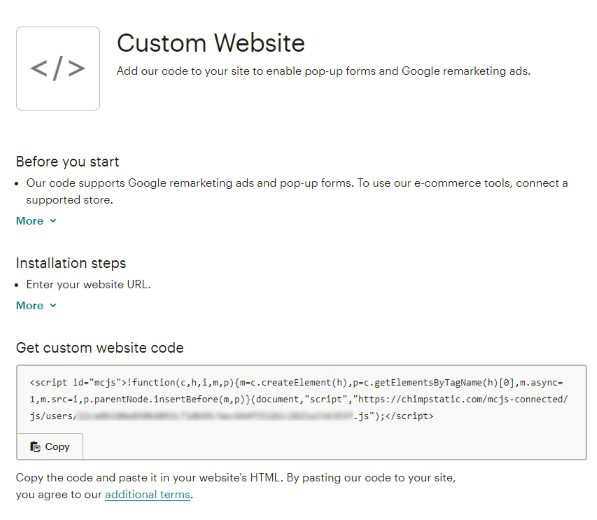Click the 'Add our code to your site' description
Image resolution: width=597 pixels, height=520 pixels.
click(x=323, y=71)
